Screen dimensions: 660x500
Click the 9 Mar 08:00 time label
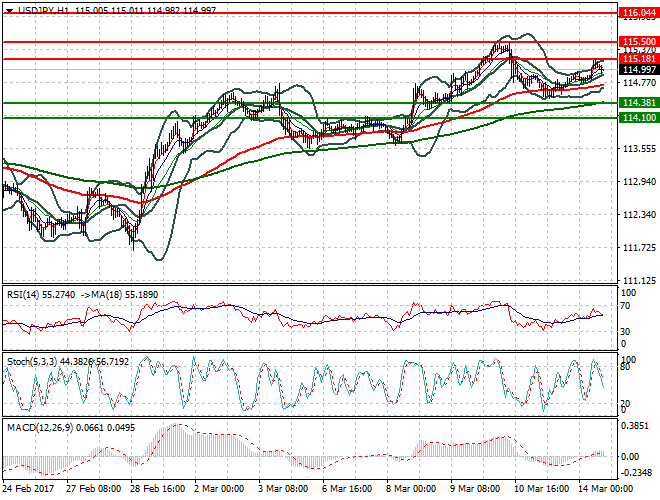[475, 489]
